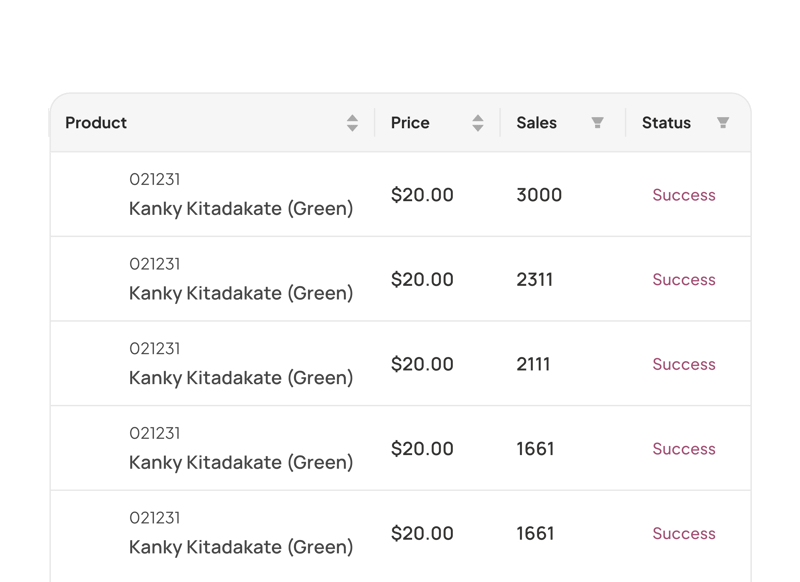Click the Price column sort arrows
The width and height of the screenshot is (800, 582).
[x=478, y=123]
